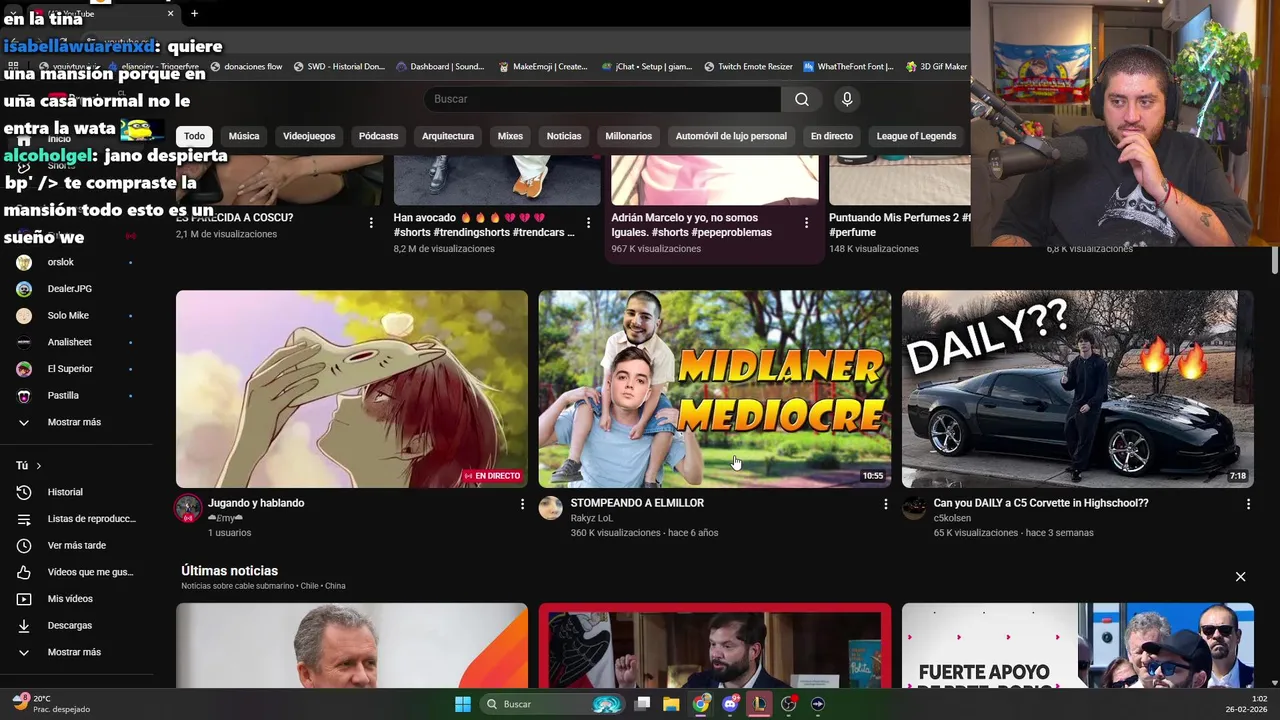Open Google Chrome from the taskbar

point(701,704)
